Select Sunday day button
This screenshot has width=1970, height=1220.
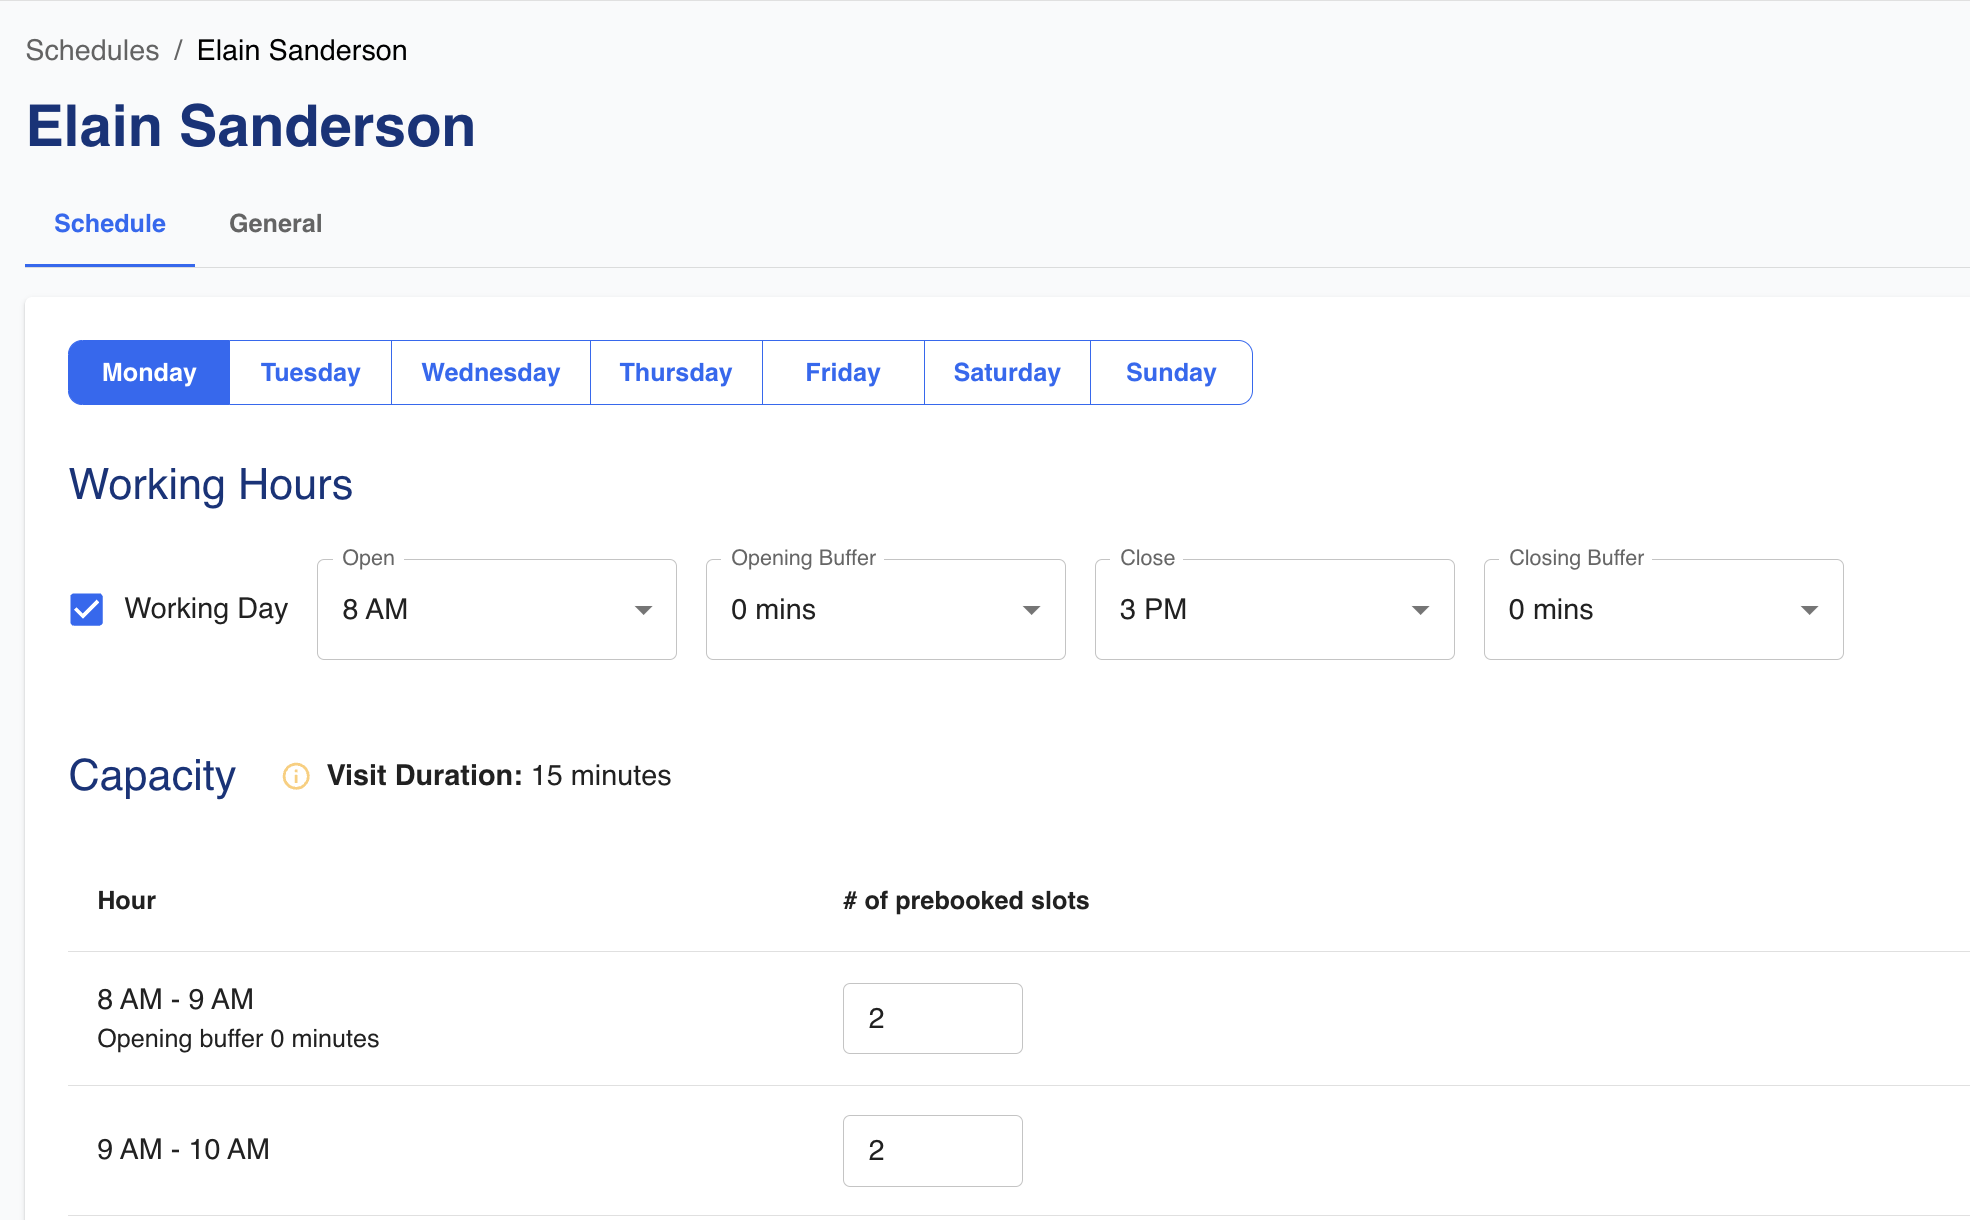click(x=1171, y=372)
